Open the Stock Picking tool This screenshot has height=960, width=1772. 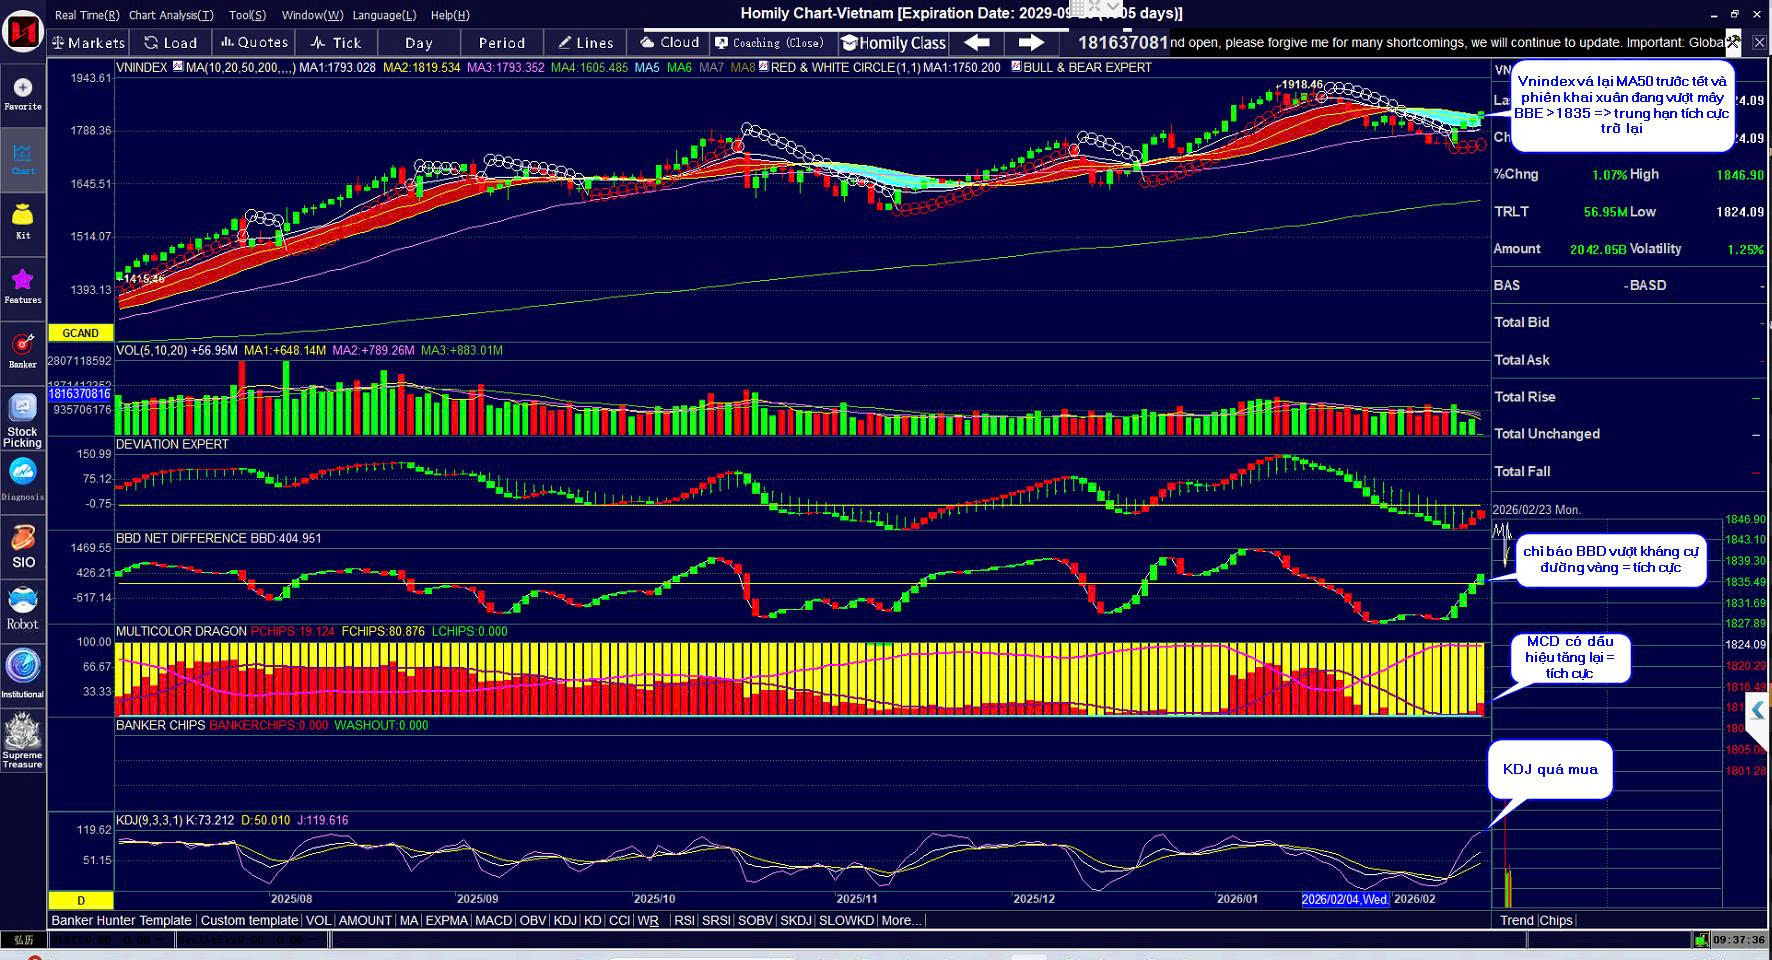pyautogui.click(x=22, y=419)
